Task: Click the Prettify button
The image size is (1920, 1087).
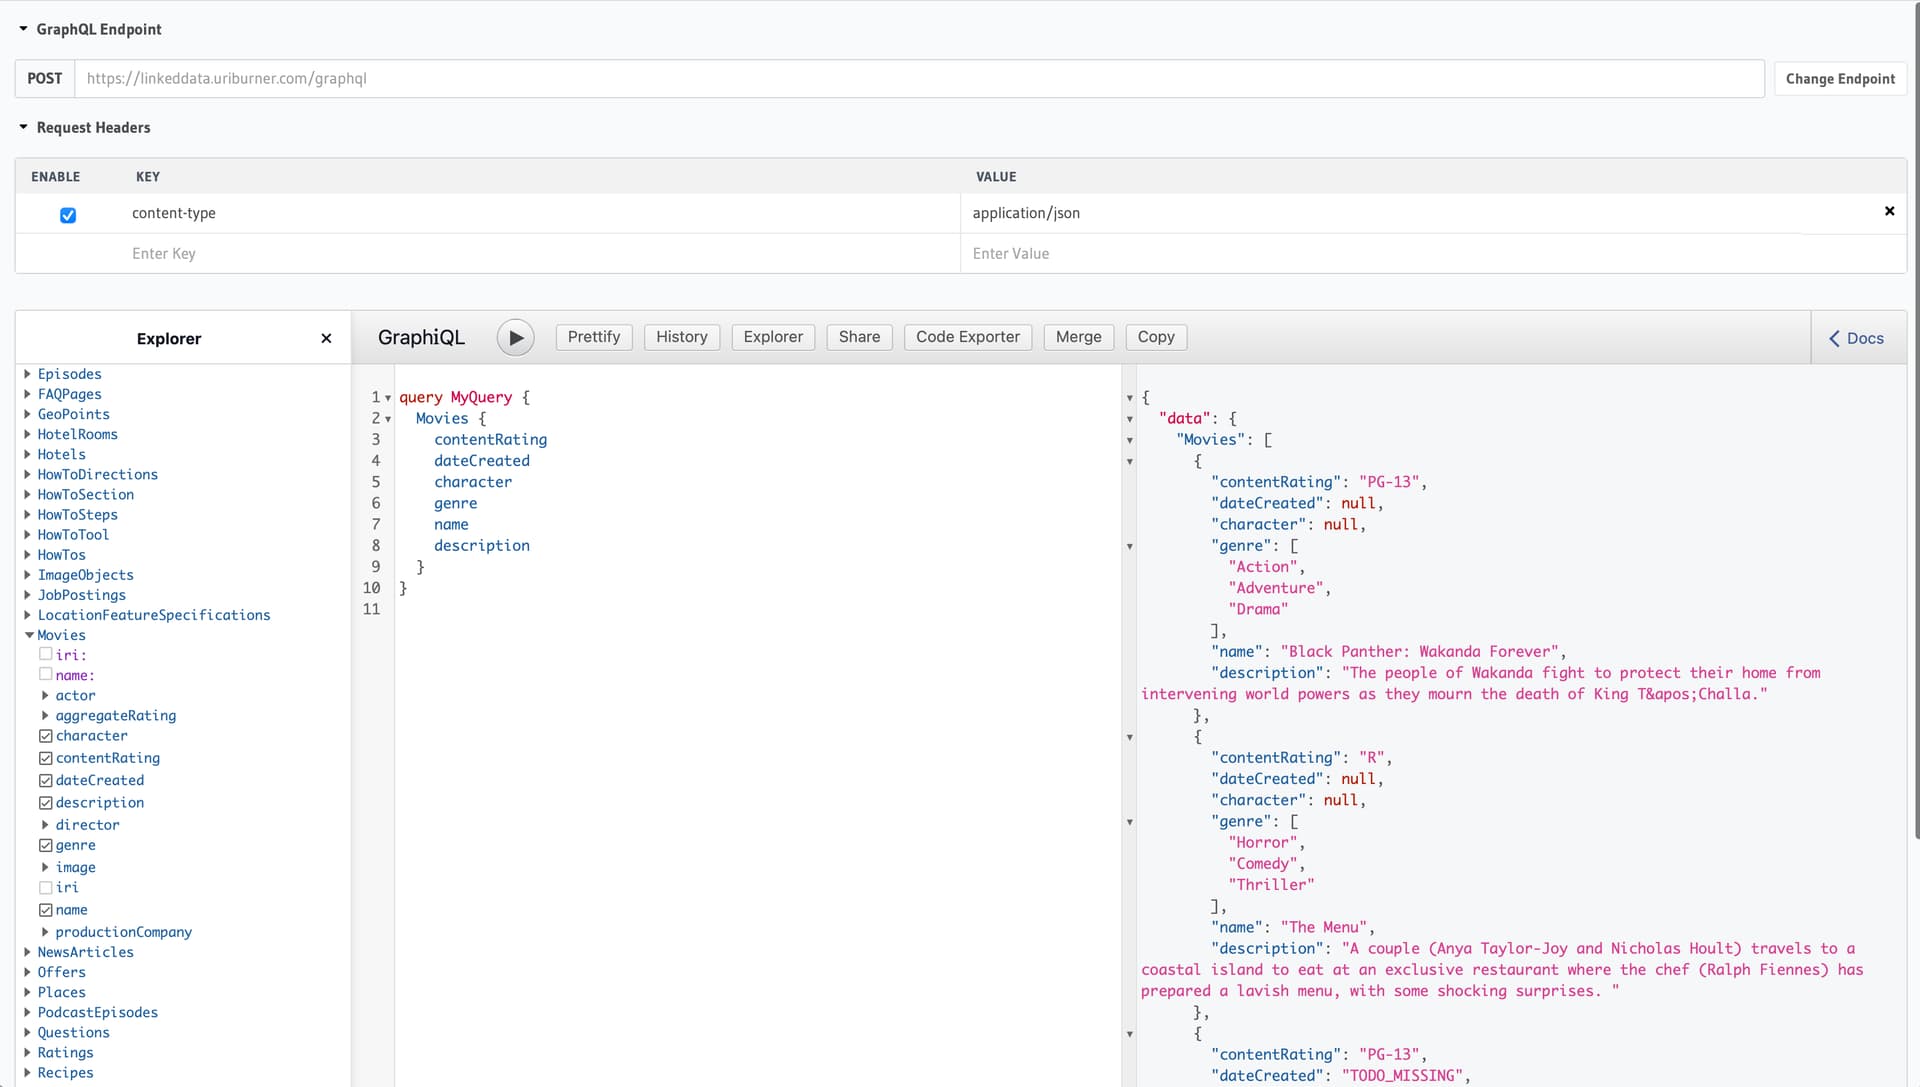Action: click(x=594, y=337)
